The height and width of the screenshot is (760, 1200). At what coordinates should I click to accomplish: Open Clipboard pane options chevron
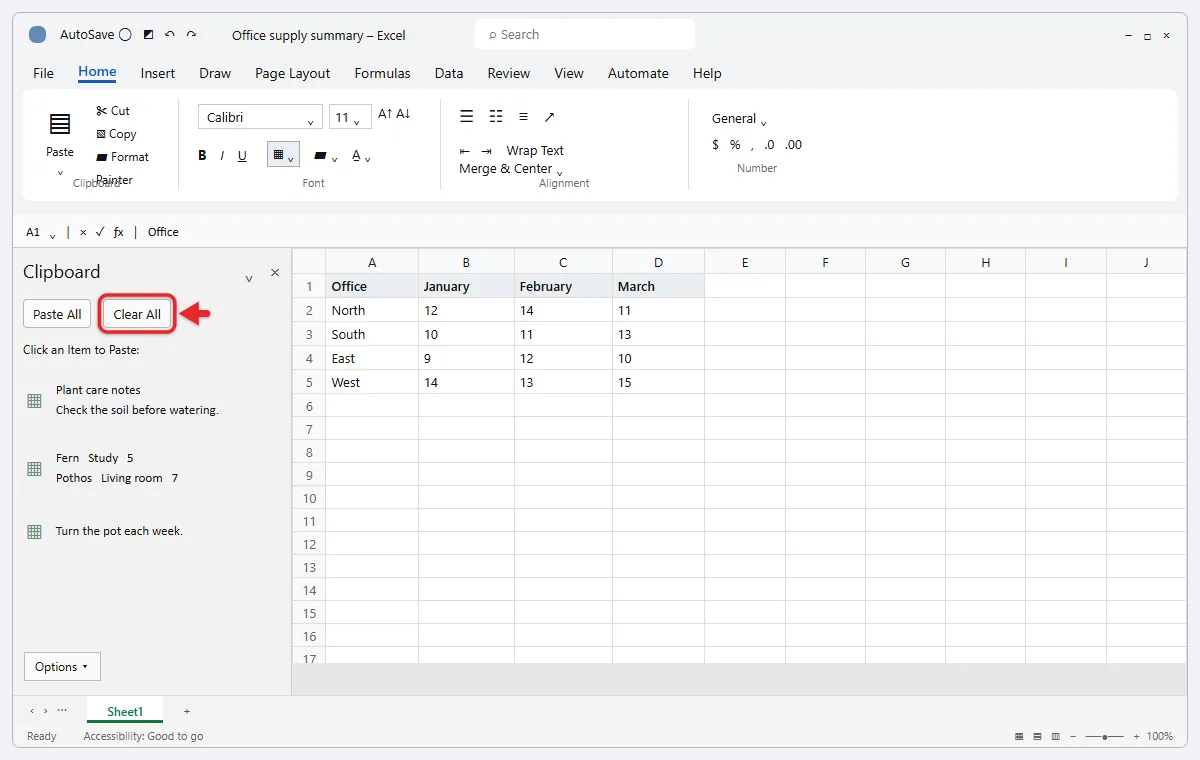pos(249,278)
